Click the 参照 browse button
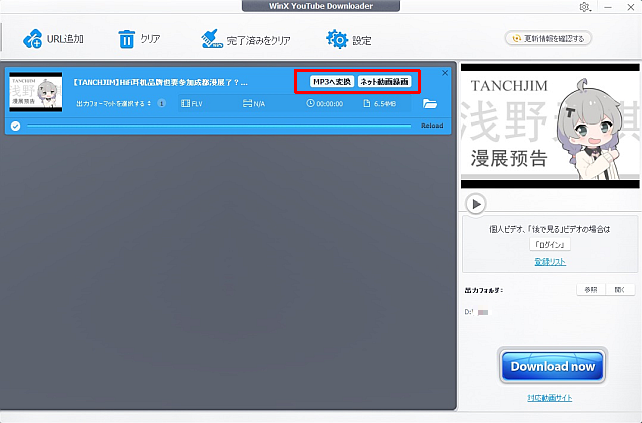 click(591, 290)
